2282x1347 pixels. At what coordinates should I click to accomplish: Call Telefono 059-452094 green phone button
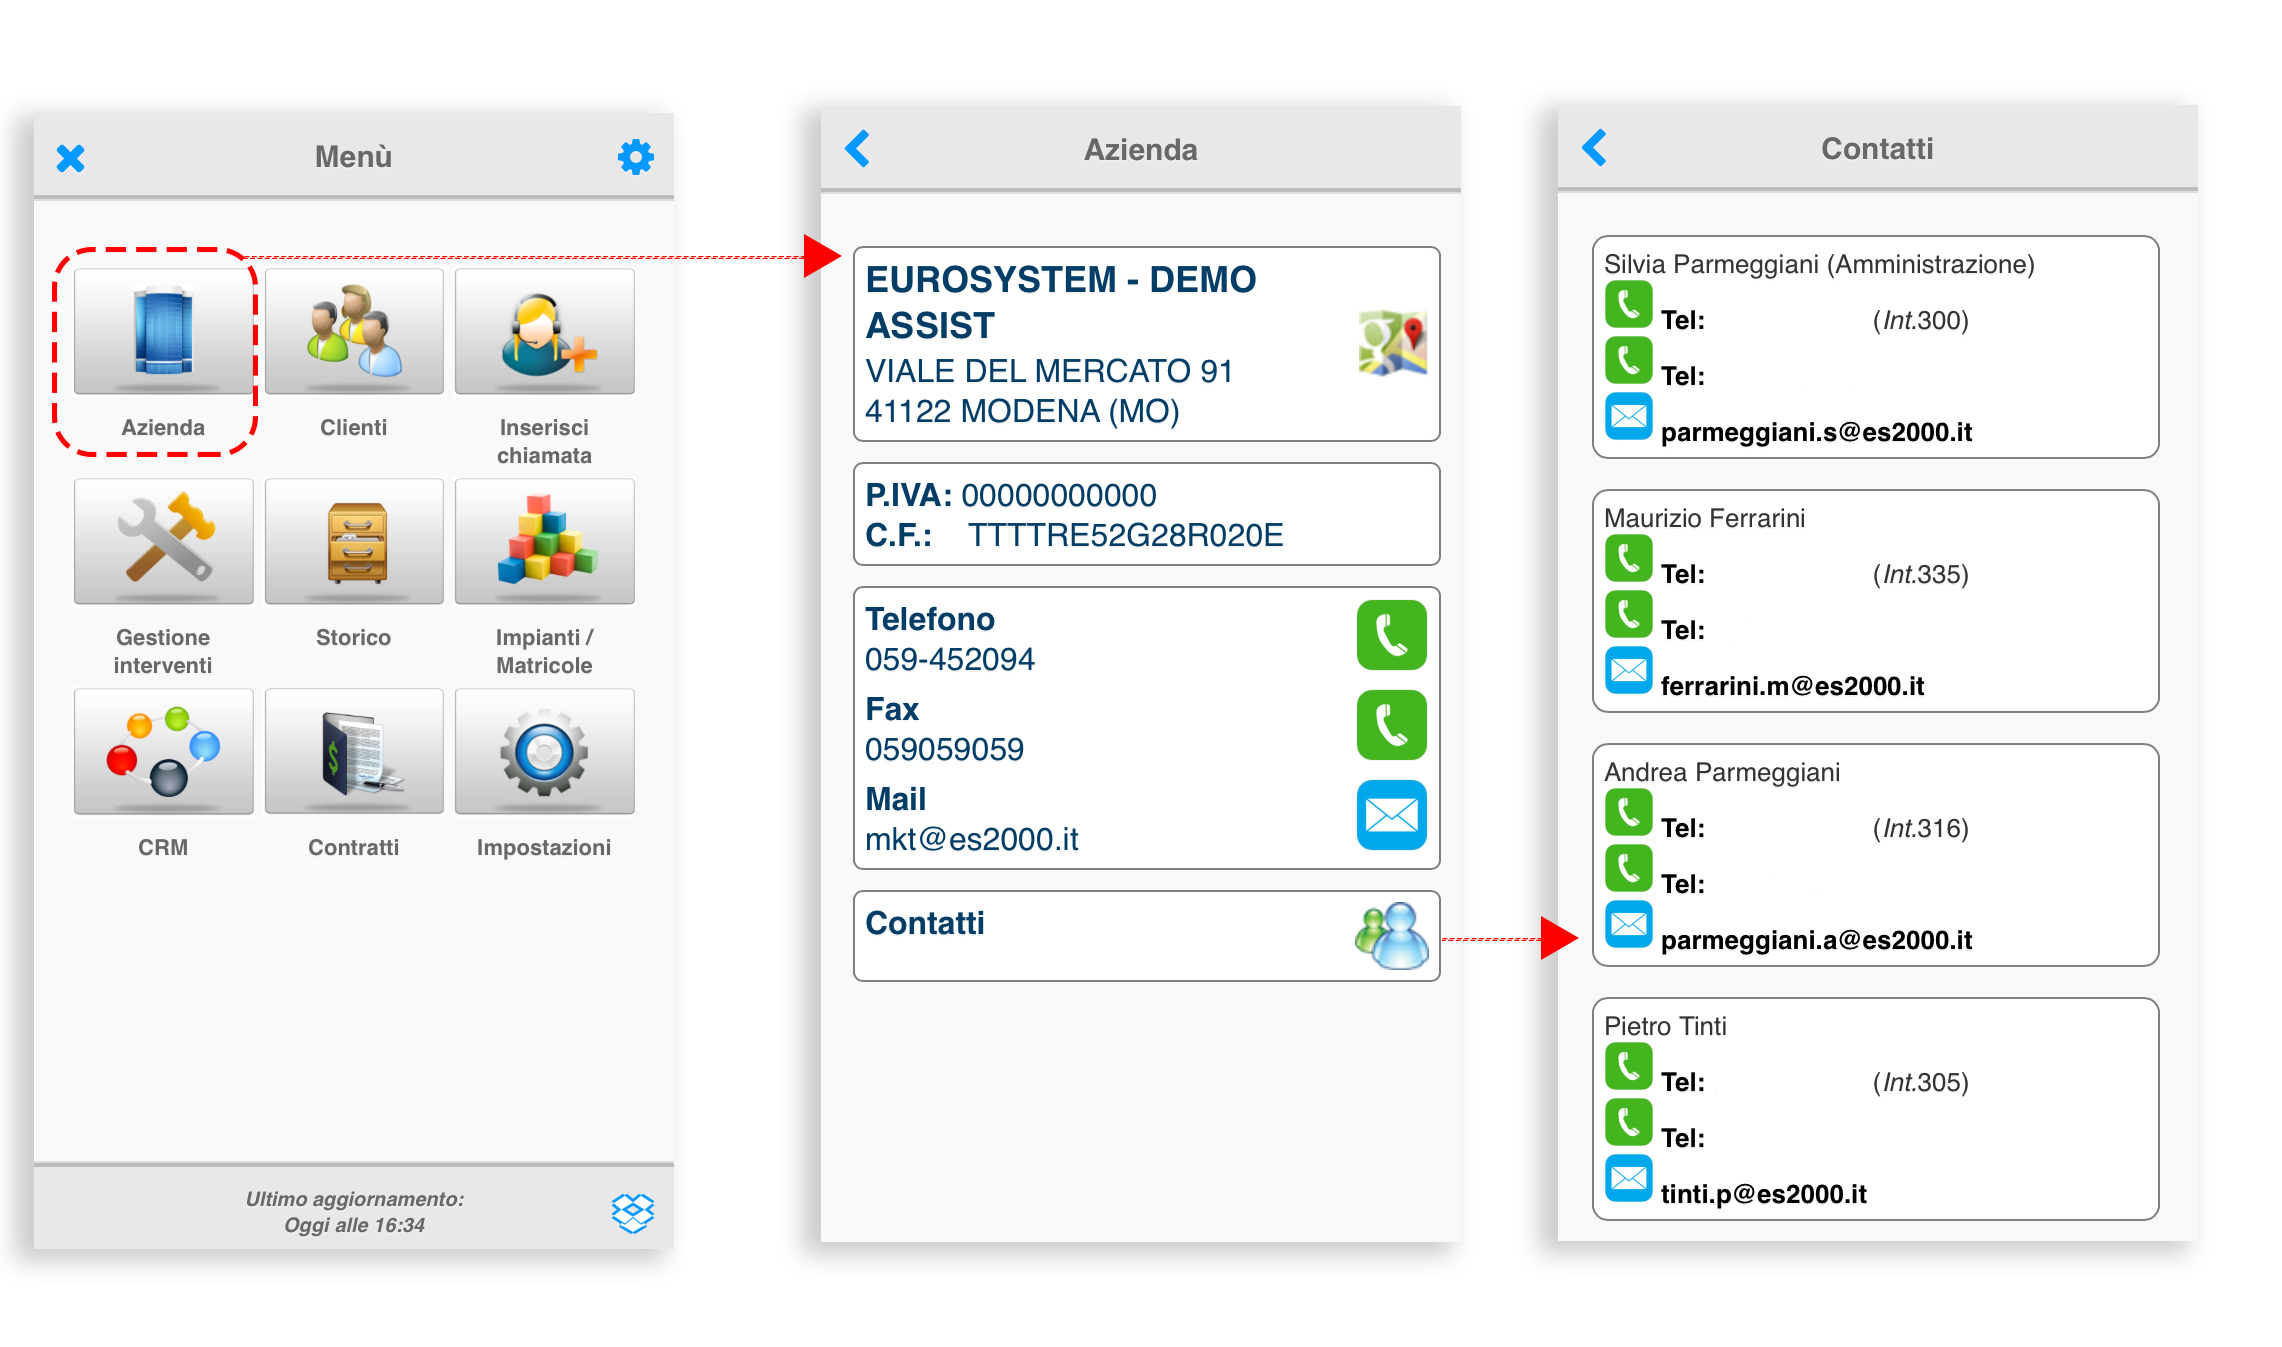(x=1391, y=634)
